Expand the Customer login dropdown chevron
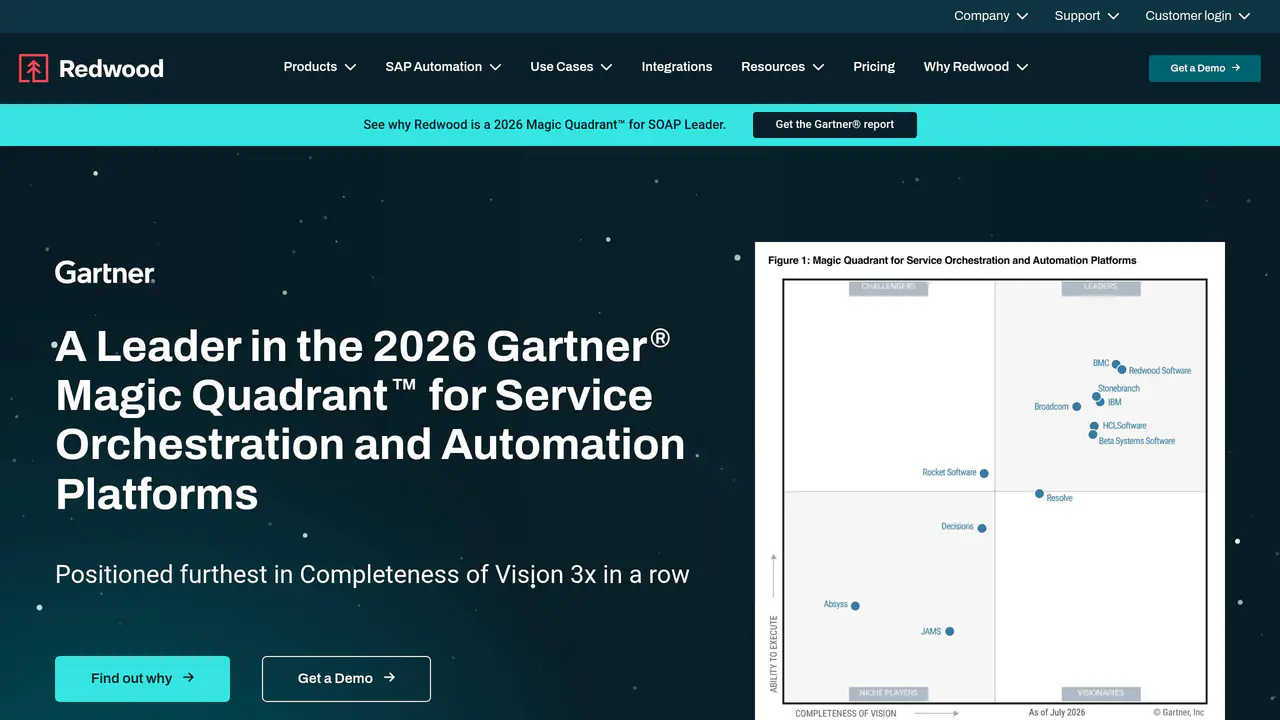 [x=1244, y=16]
